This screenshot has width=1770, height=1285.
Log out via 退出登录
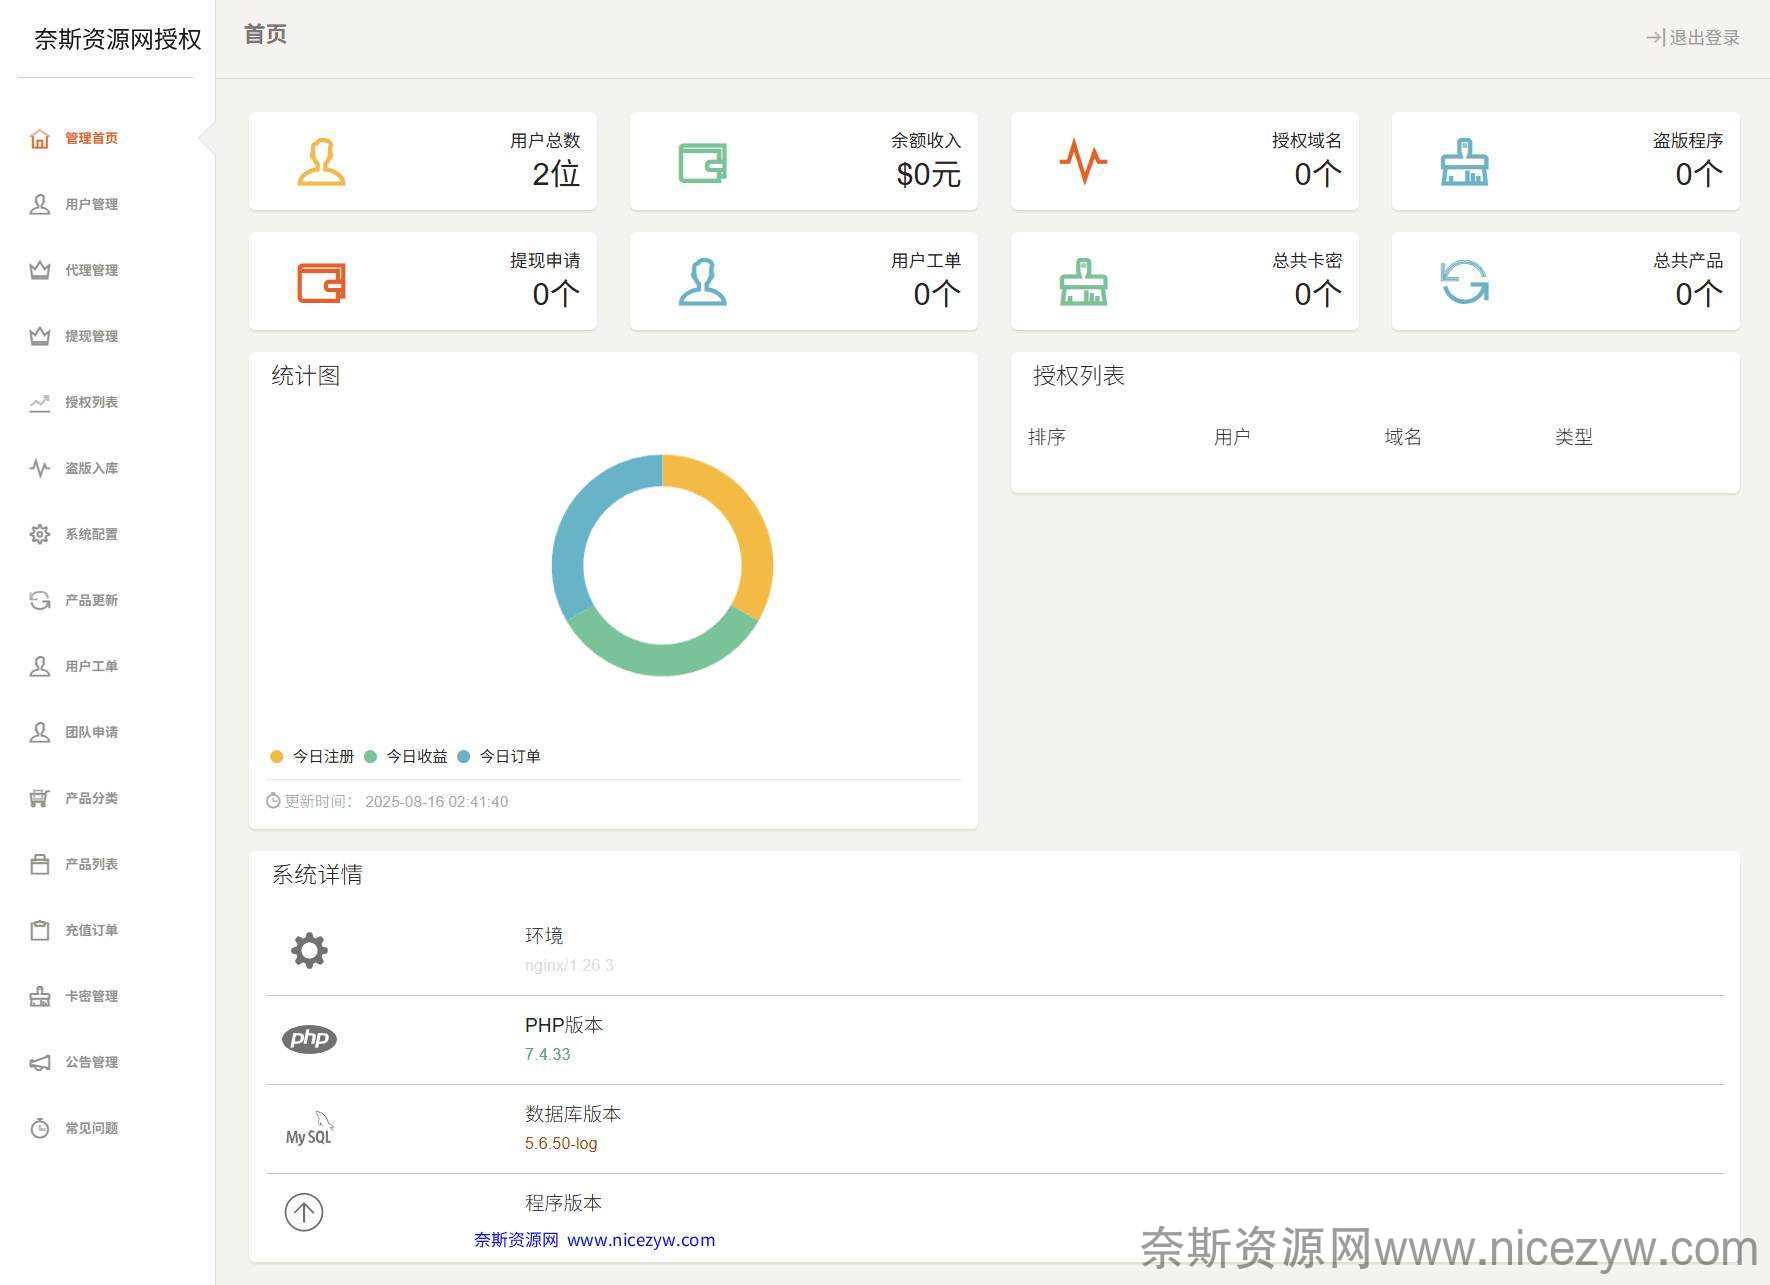pos(1693,38)
